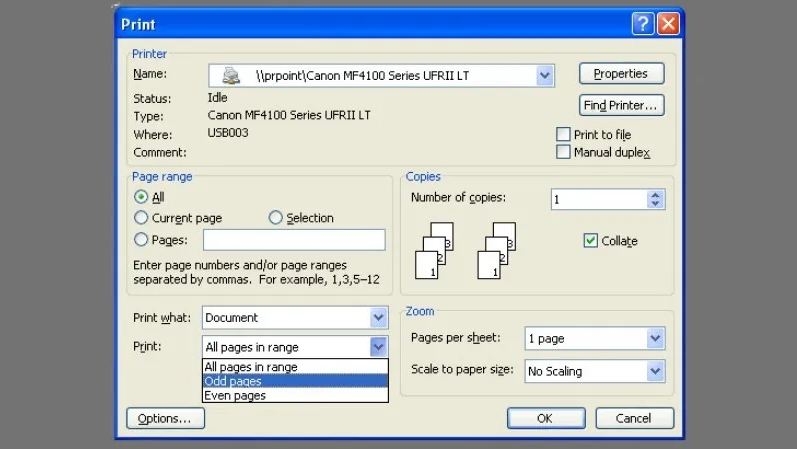Select the Selection radio button
Viewport: 797px width, 449px height.
tap(275, 218)
